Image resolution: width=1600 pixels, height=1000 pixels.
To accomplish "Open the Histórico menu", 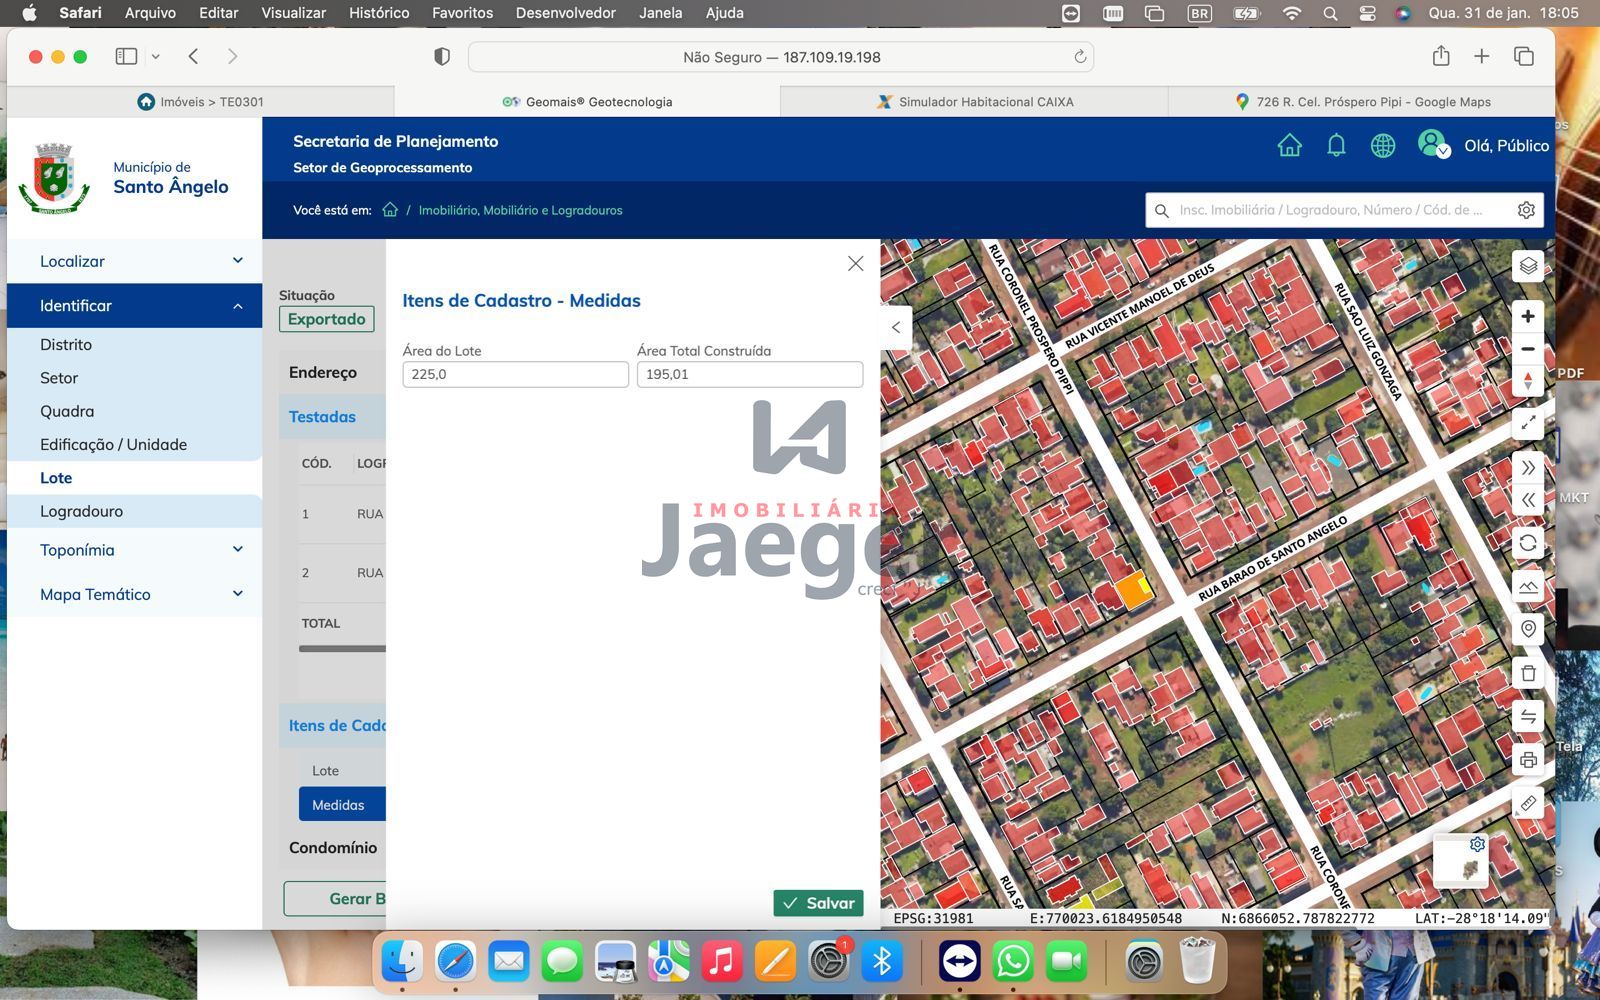I will pos(378,13).
